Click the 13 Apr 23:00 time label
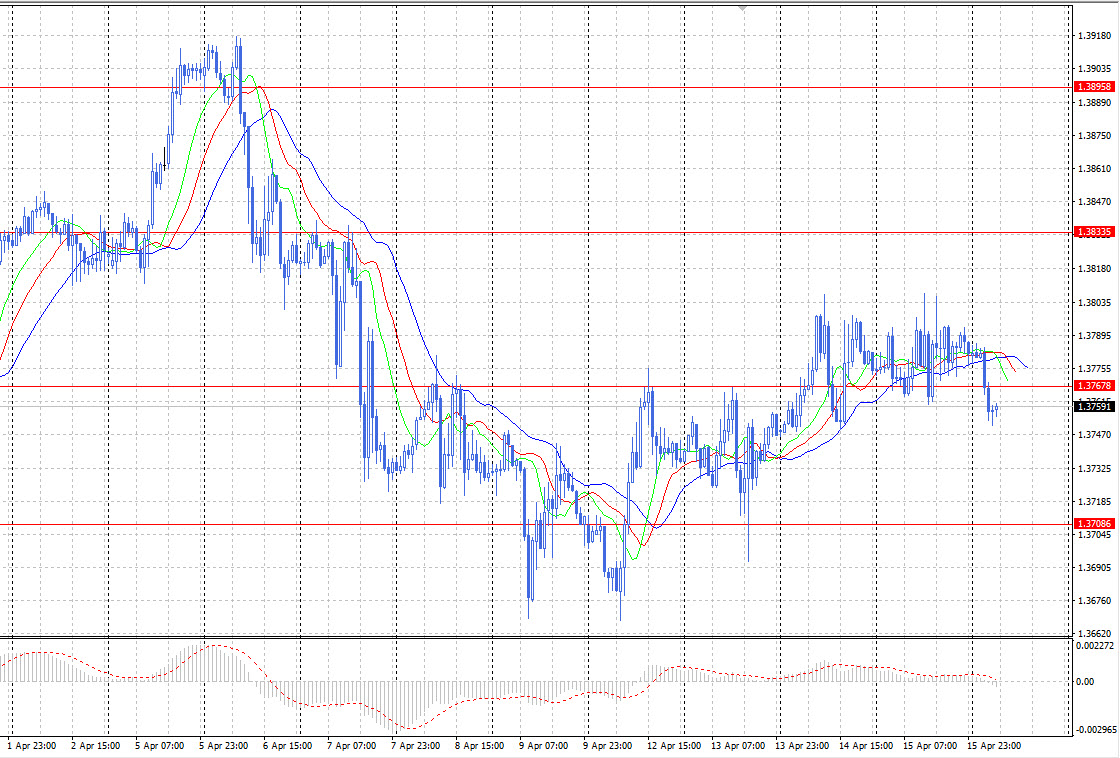The height and width of the screenshot is (758, 1120). (x=801, y=746)
